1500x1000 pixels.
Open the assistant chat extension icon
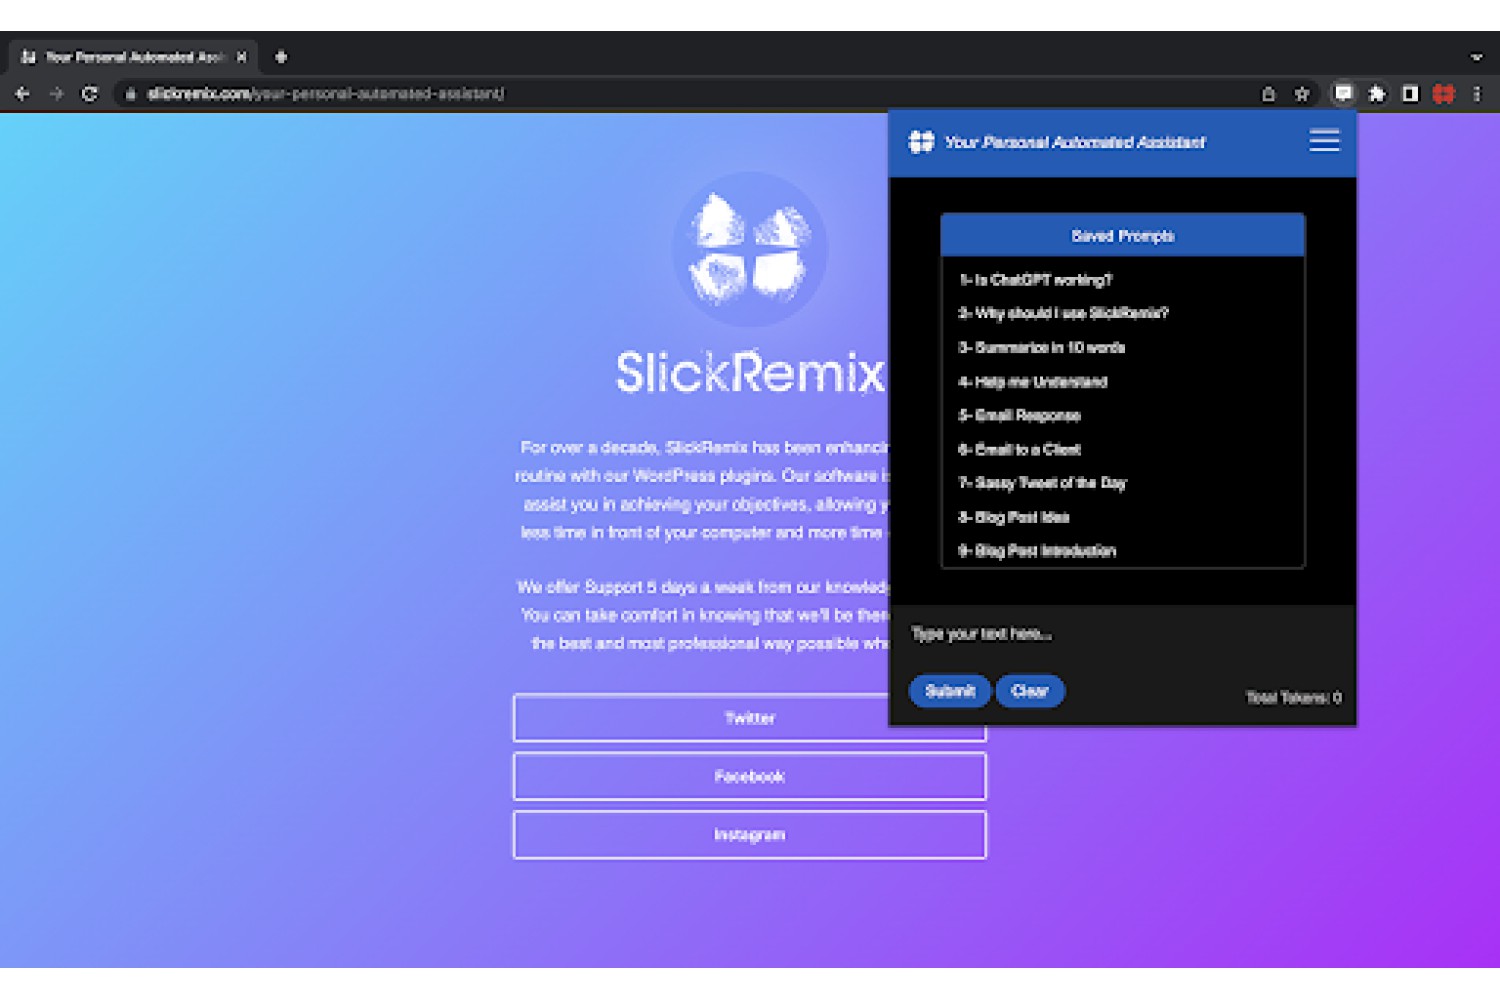[1343, 94]
